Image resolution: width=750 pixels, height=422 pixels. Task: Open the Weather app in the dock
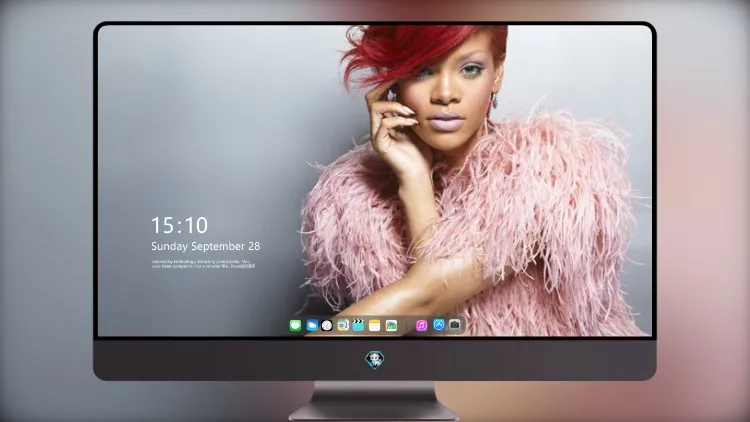(312, 325)
